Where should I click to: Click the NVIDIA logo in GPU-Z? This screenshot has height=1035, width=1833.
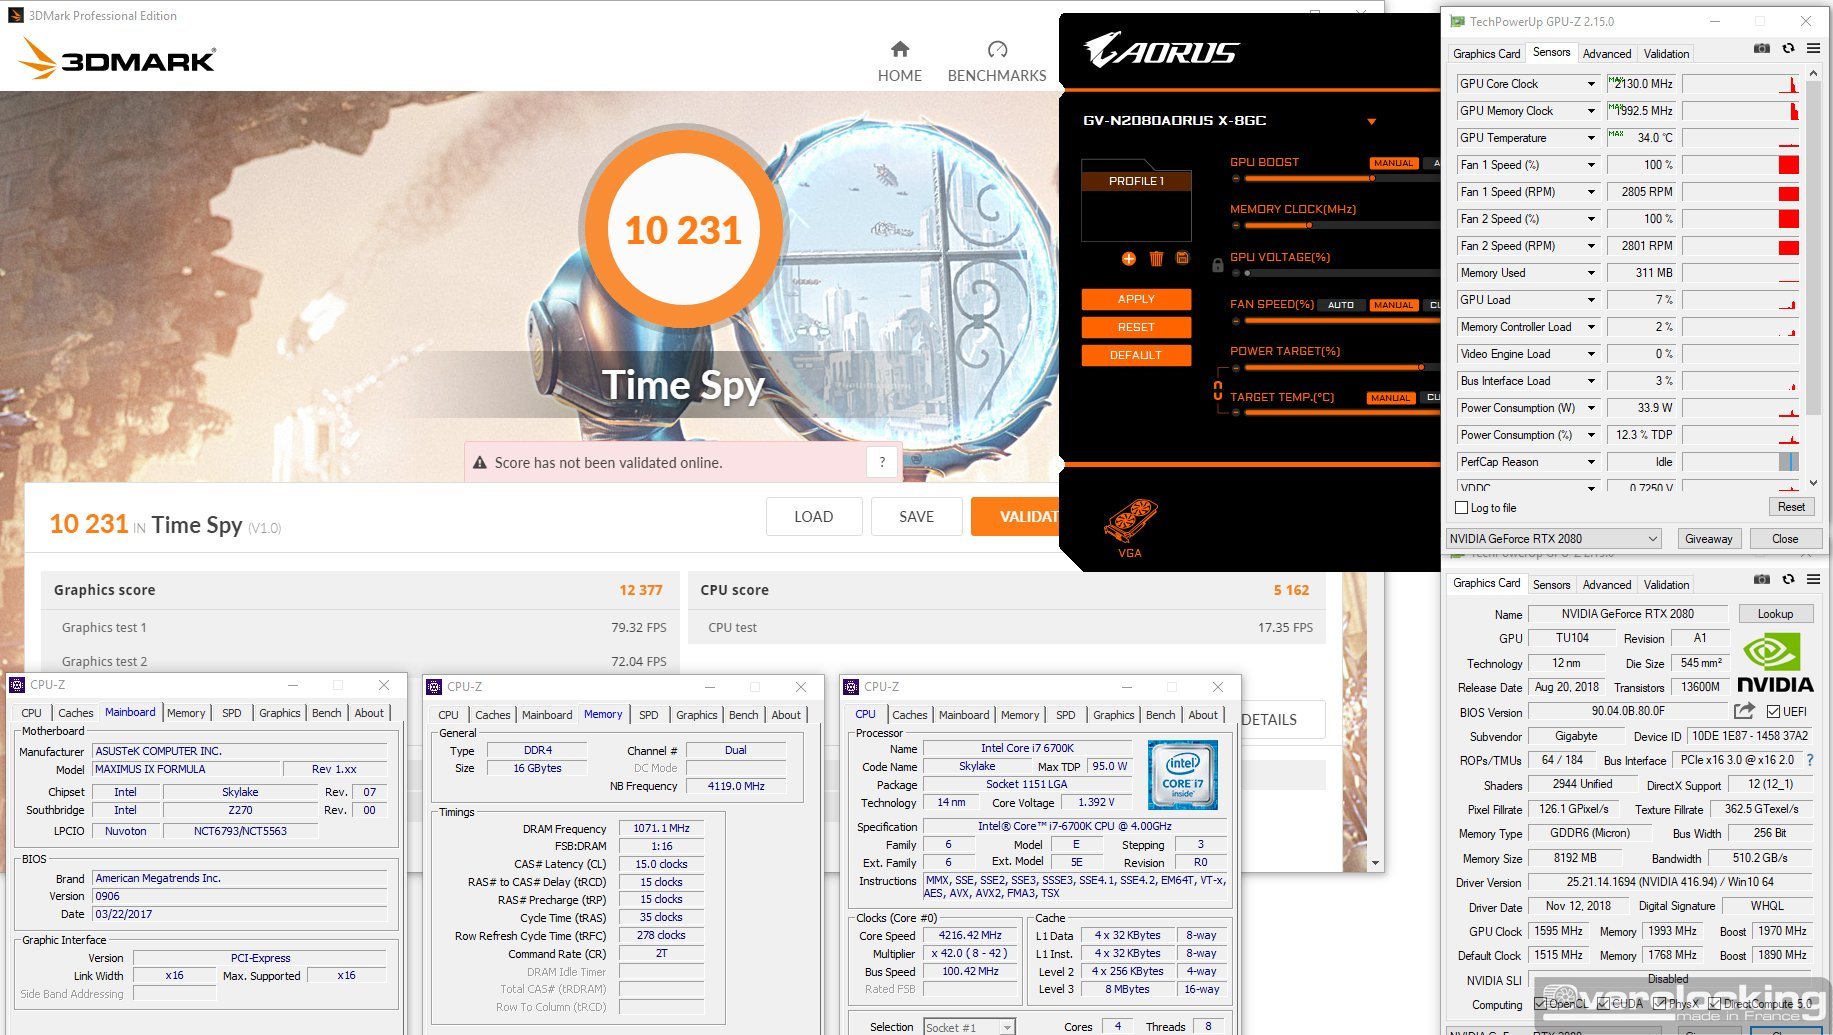(1774, 662)
